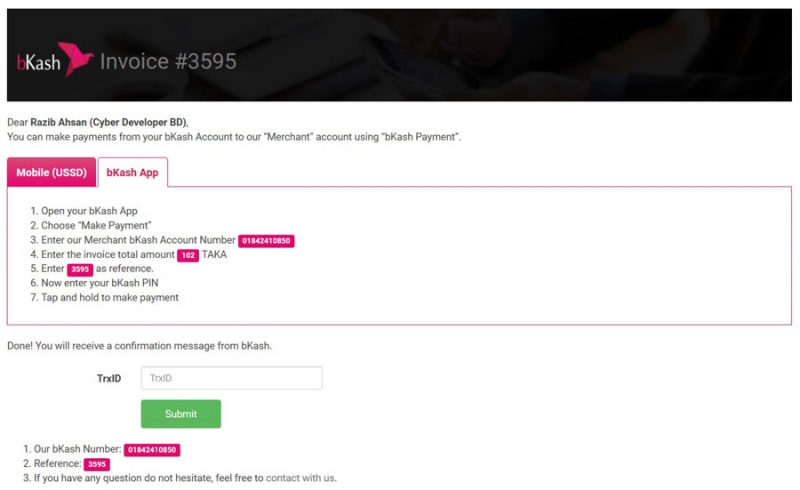Viewport: 800px width, 490px height.
Task: Click the bKash bird logo icon
Action: [x=76, y=59]
